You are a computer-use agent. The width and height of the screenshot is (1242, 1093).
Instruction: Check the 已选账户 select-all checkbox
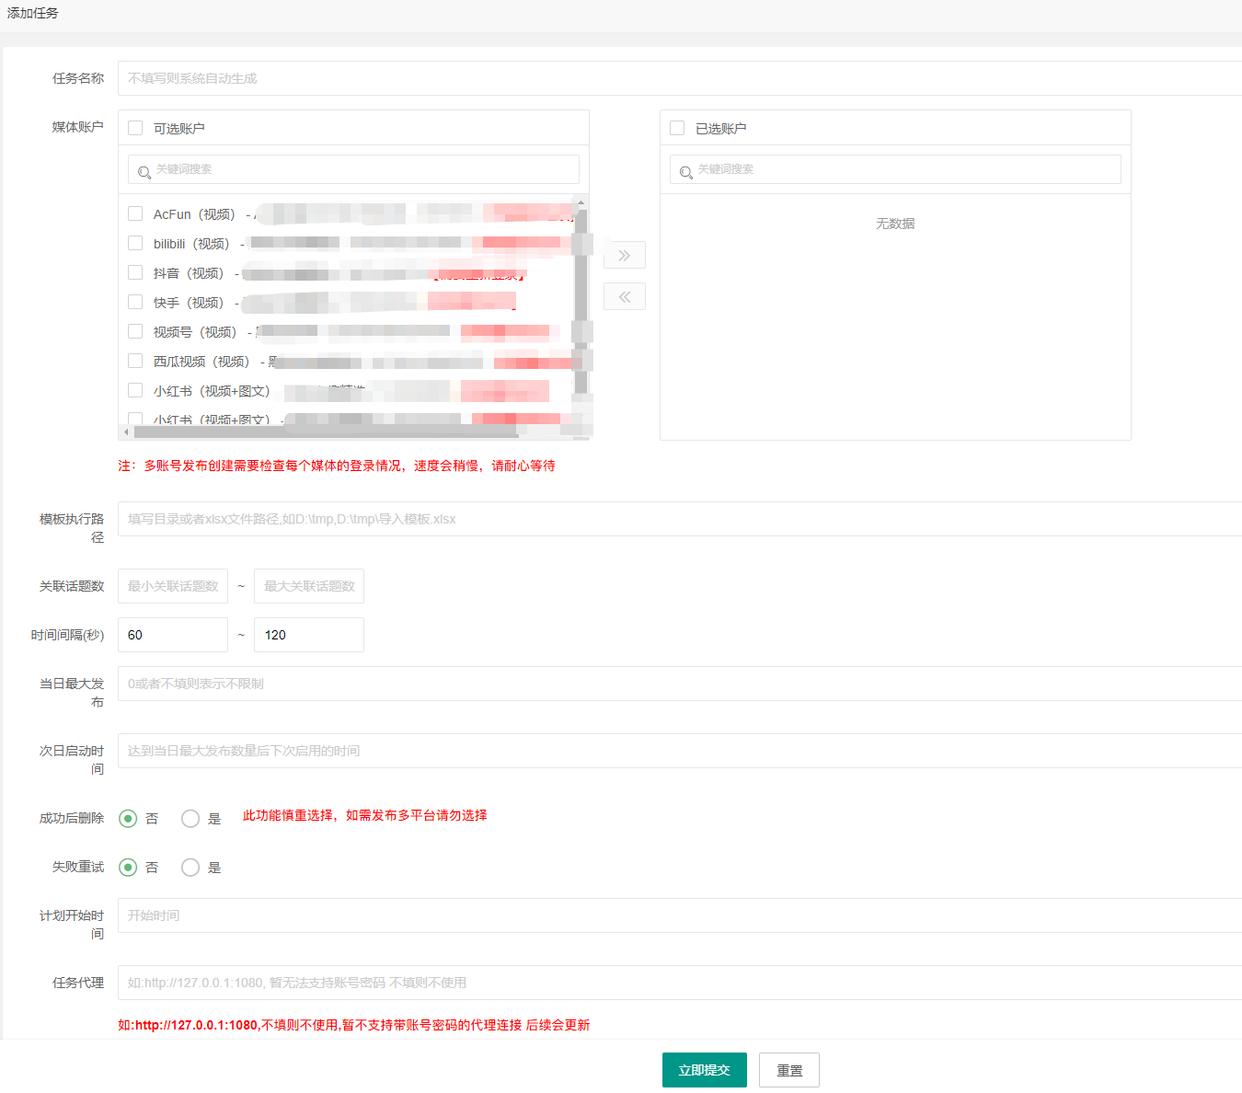click(x=677, y=128)
